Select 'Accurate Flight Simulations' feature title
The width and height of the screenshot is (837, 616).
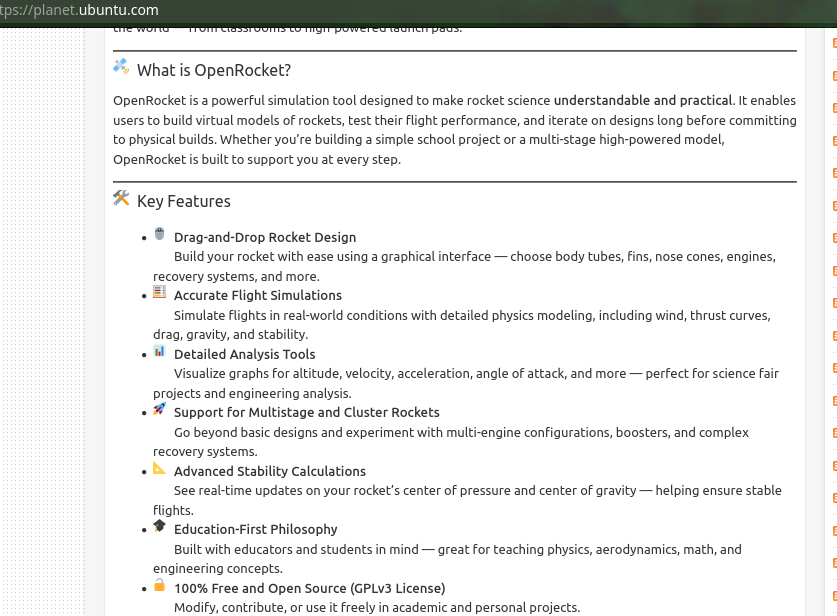[258, 296]
